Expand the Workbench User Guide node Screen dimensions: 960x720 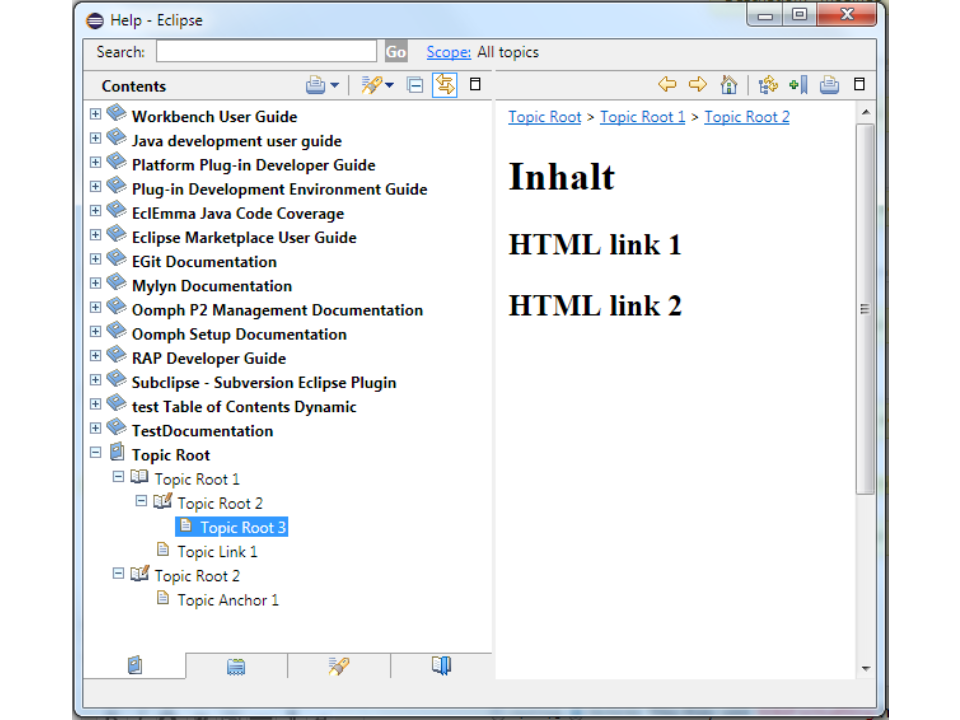pos(96,114)
